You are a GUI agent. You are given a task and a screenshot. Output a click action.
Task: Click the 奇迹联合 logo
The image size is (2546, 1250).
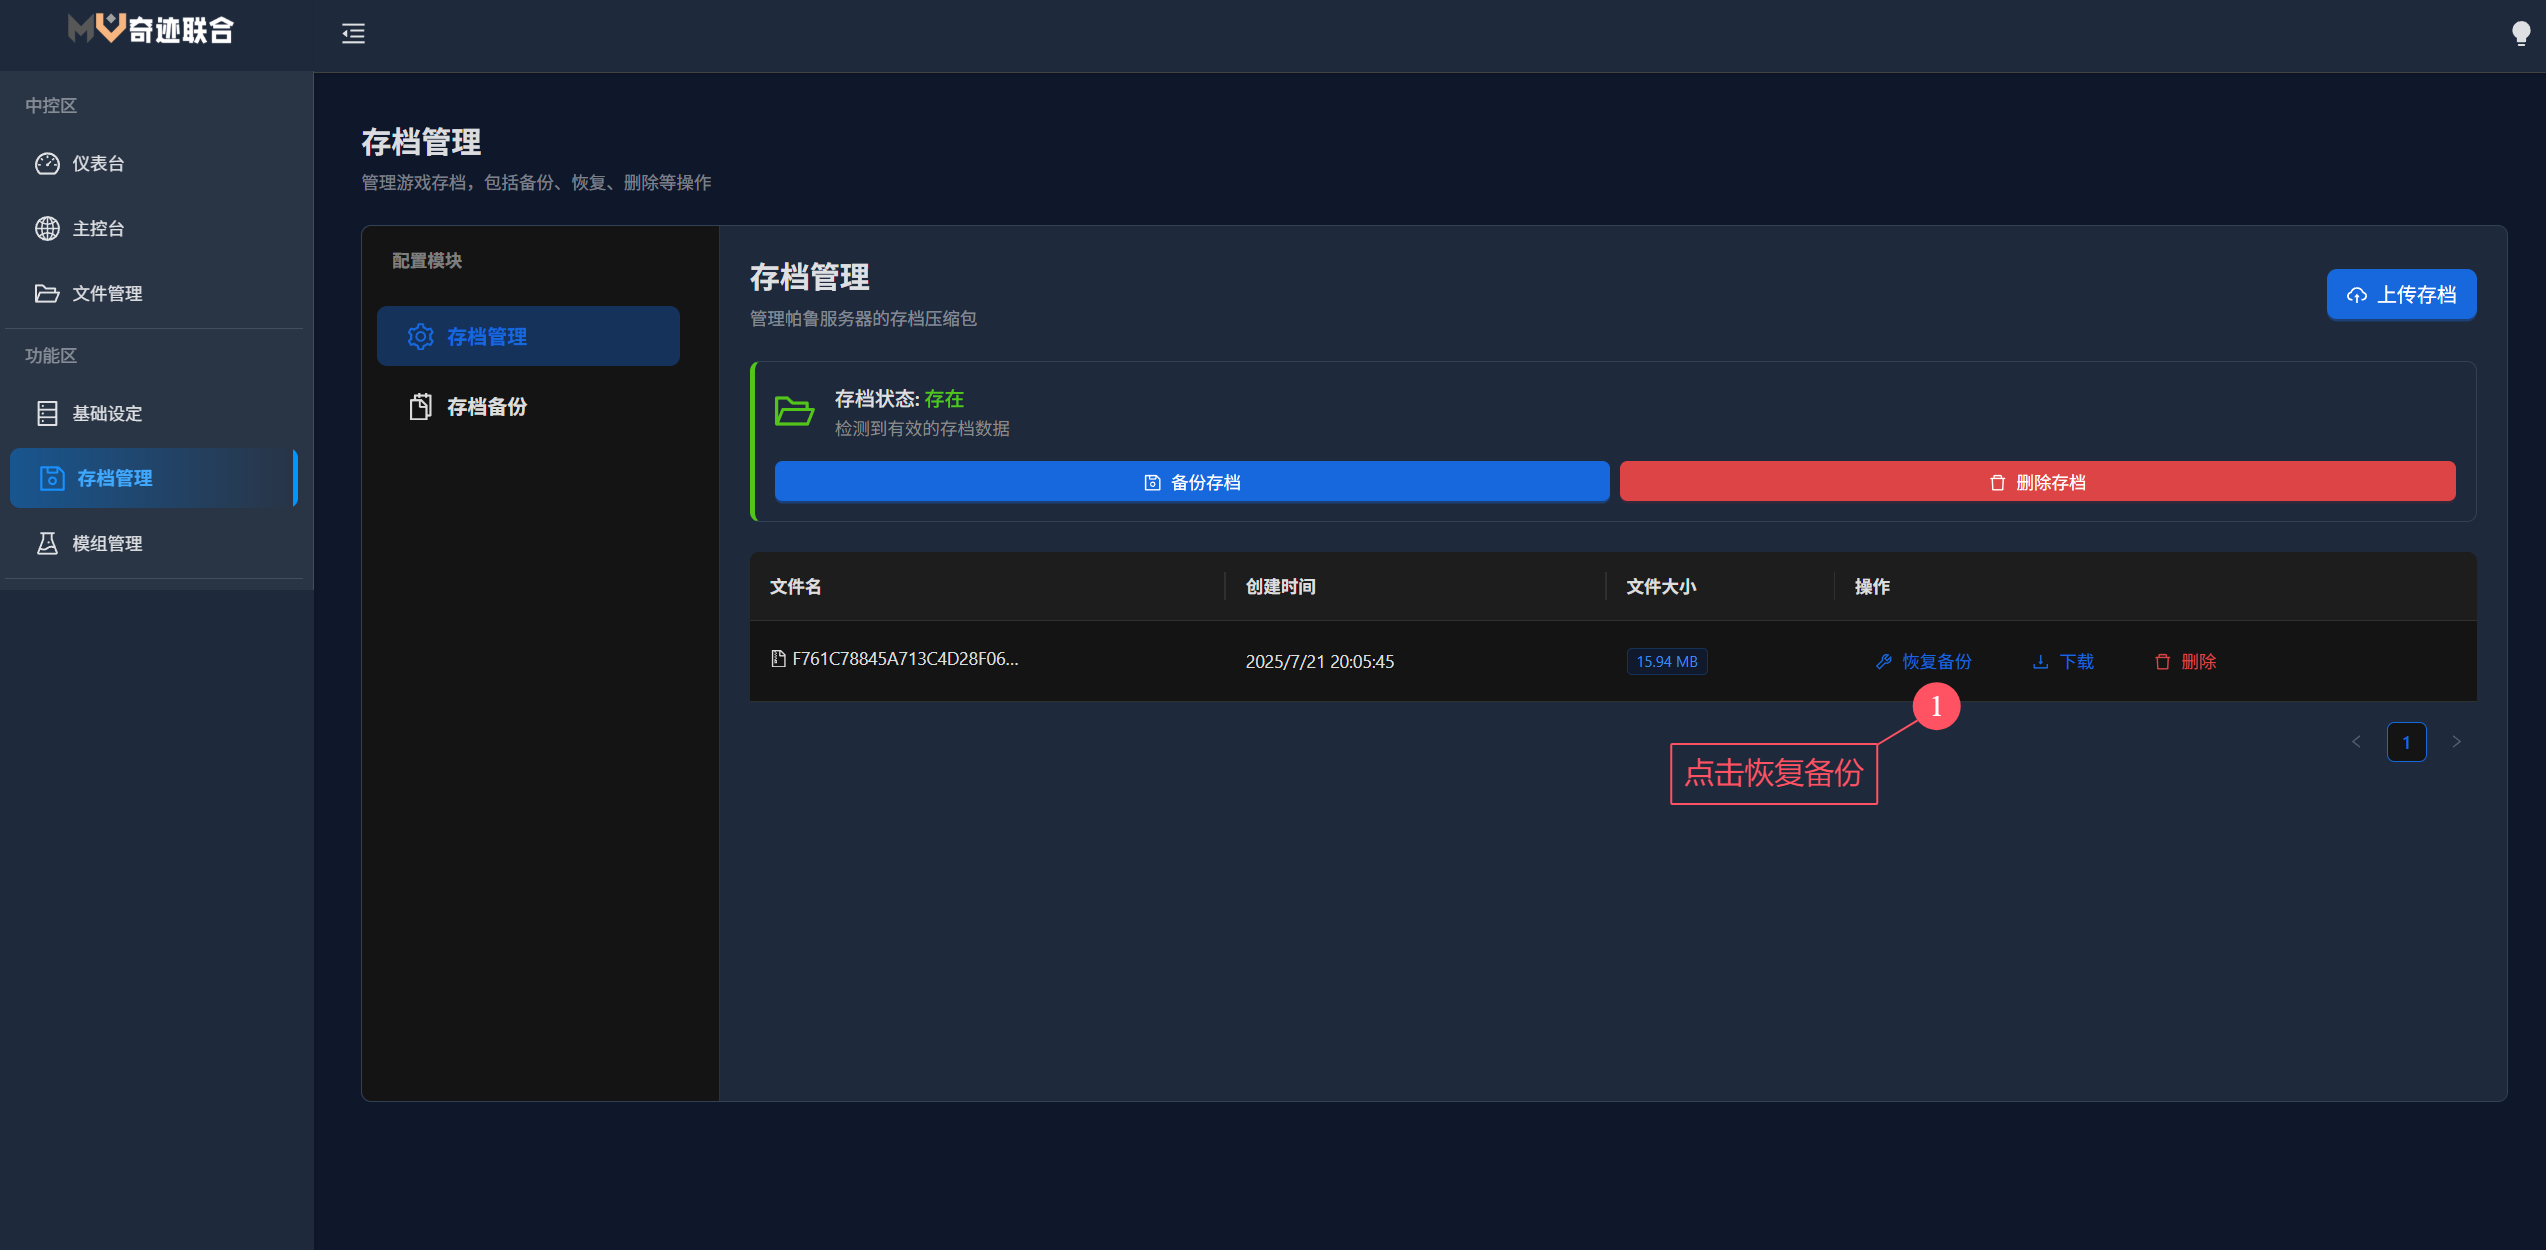click(151, 30)
